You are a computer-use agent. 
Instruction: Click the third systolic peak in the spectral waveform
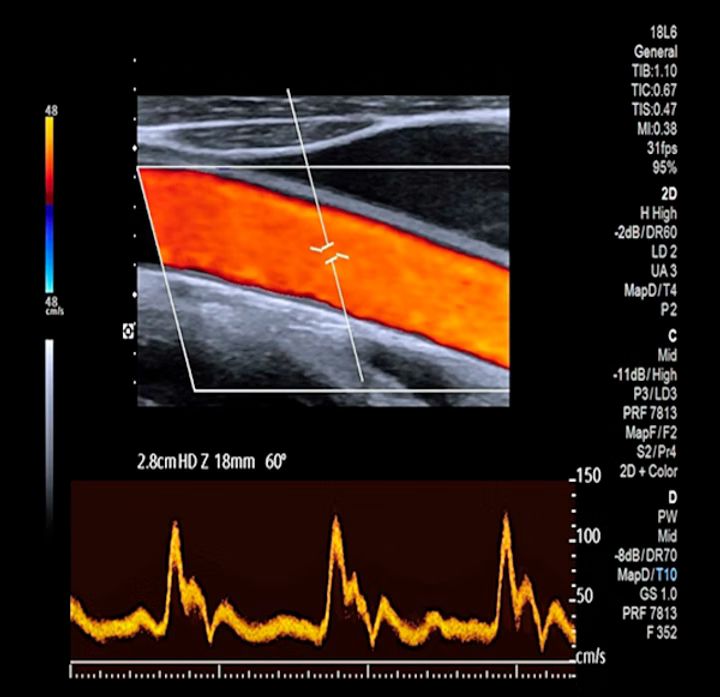(504, 520)
